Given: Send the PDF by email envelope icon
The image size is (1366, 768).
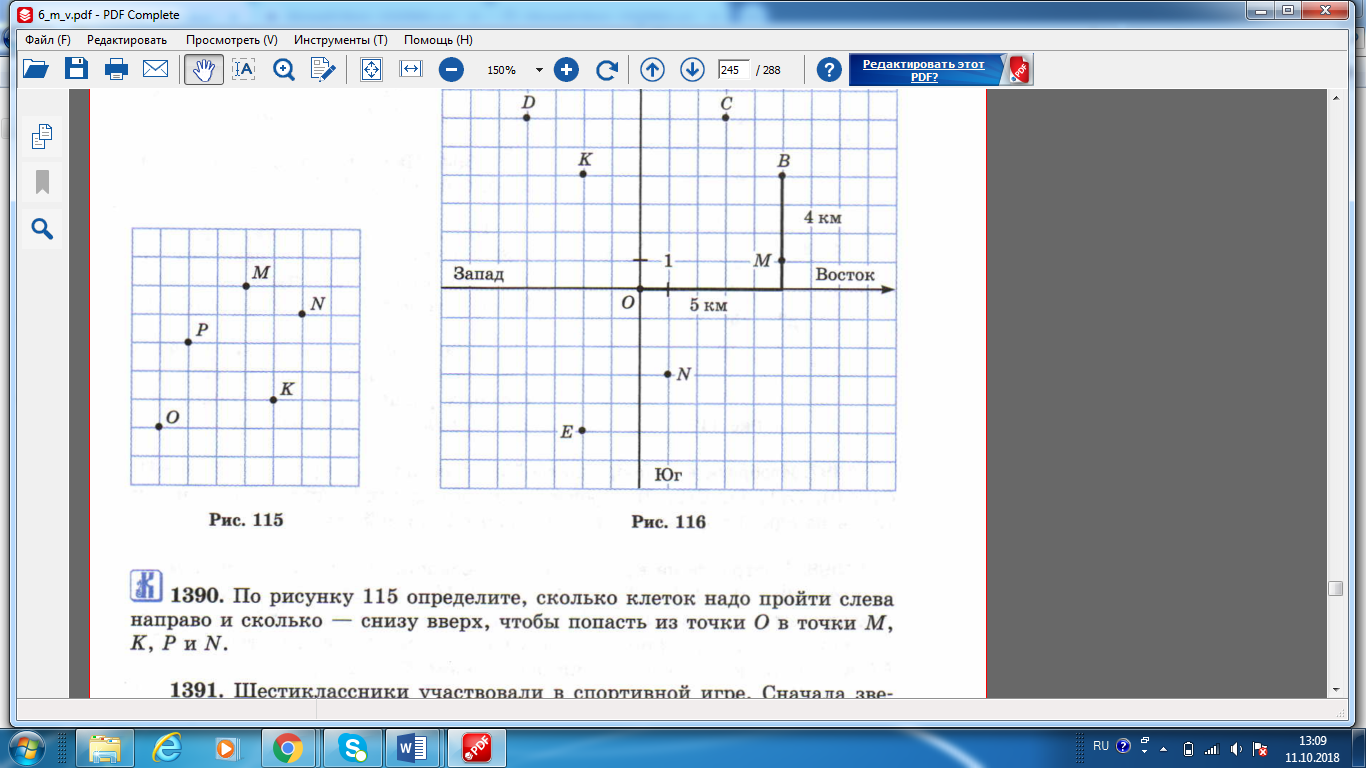Looking at the screenshot, I should [x=155, y=69].
